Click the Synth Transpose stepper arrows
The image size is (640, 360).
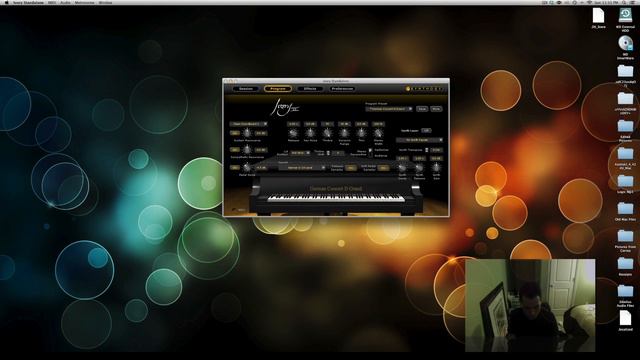point(427,150)
